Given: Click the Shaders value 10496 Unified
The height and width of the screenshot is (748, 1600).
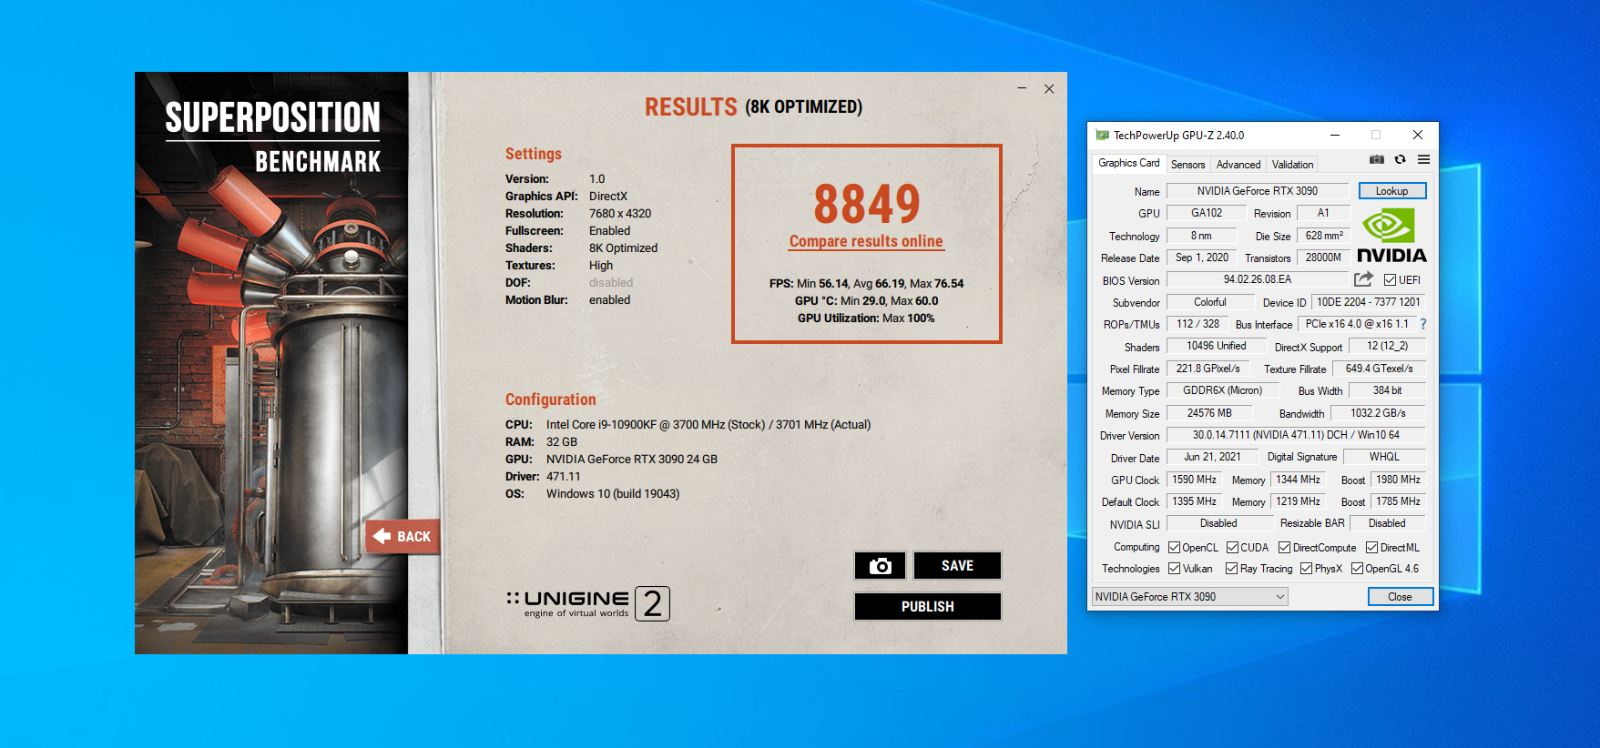Looking at the screenshot, I should pyautogui.click(x=1216, y=346).
